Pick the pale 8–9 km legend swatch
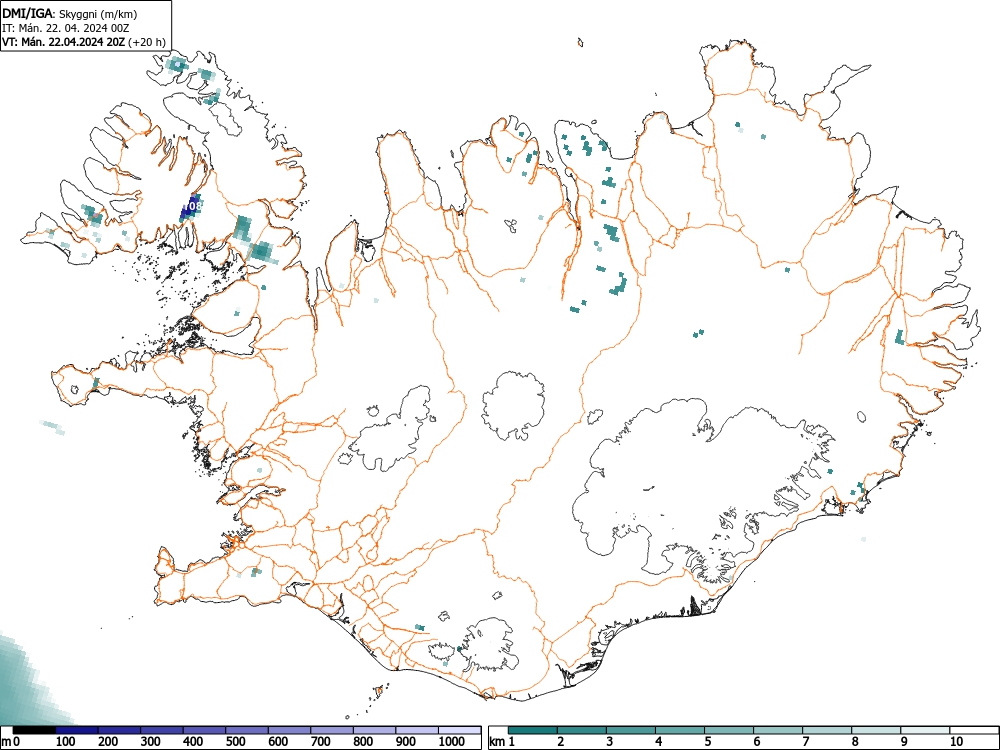The image size is (1000, 750). pos(876,730)
